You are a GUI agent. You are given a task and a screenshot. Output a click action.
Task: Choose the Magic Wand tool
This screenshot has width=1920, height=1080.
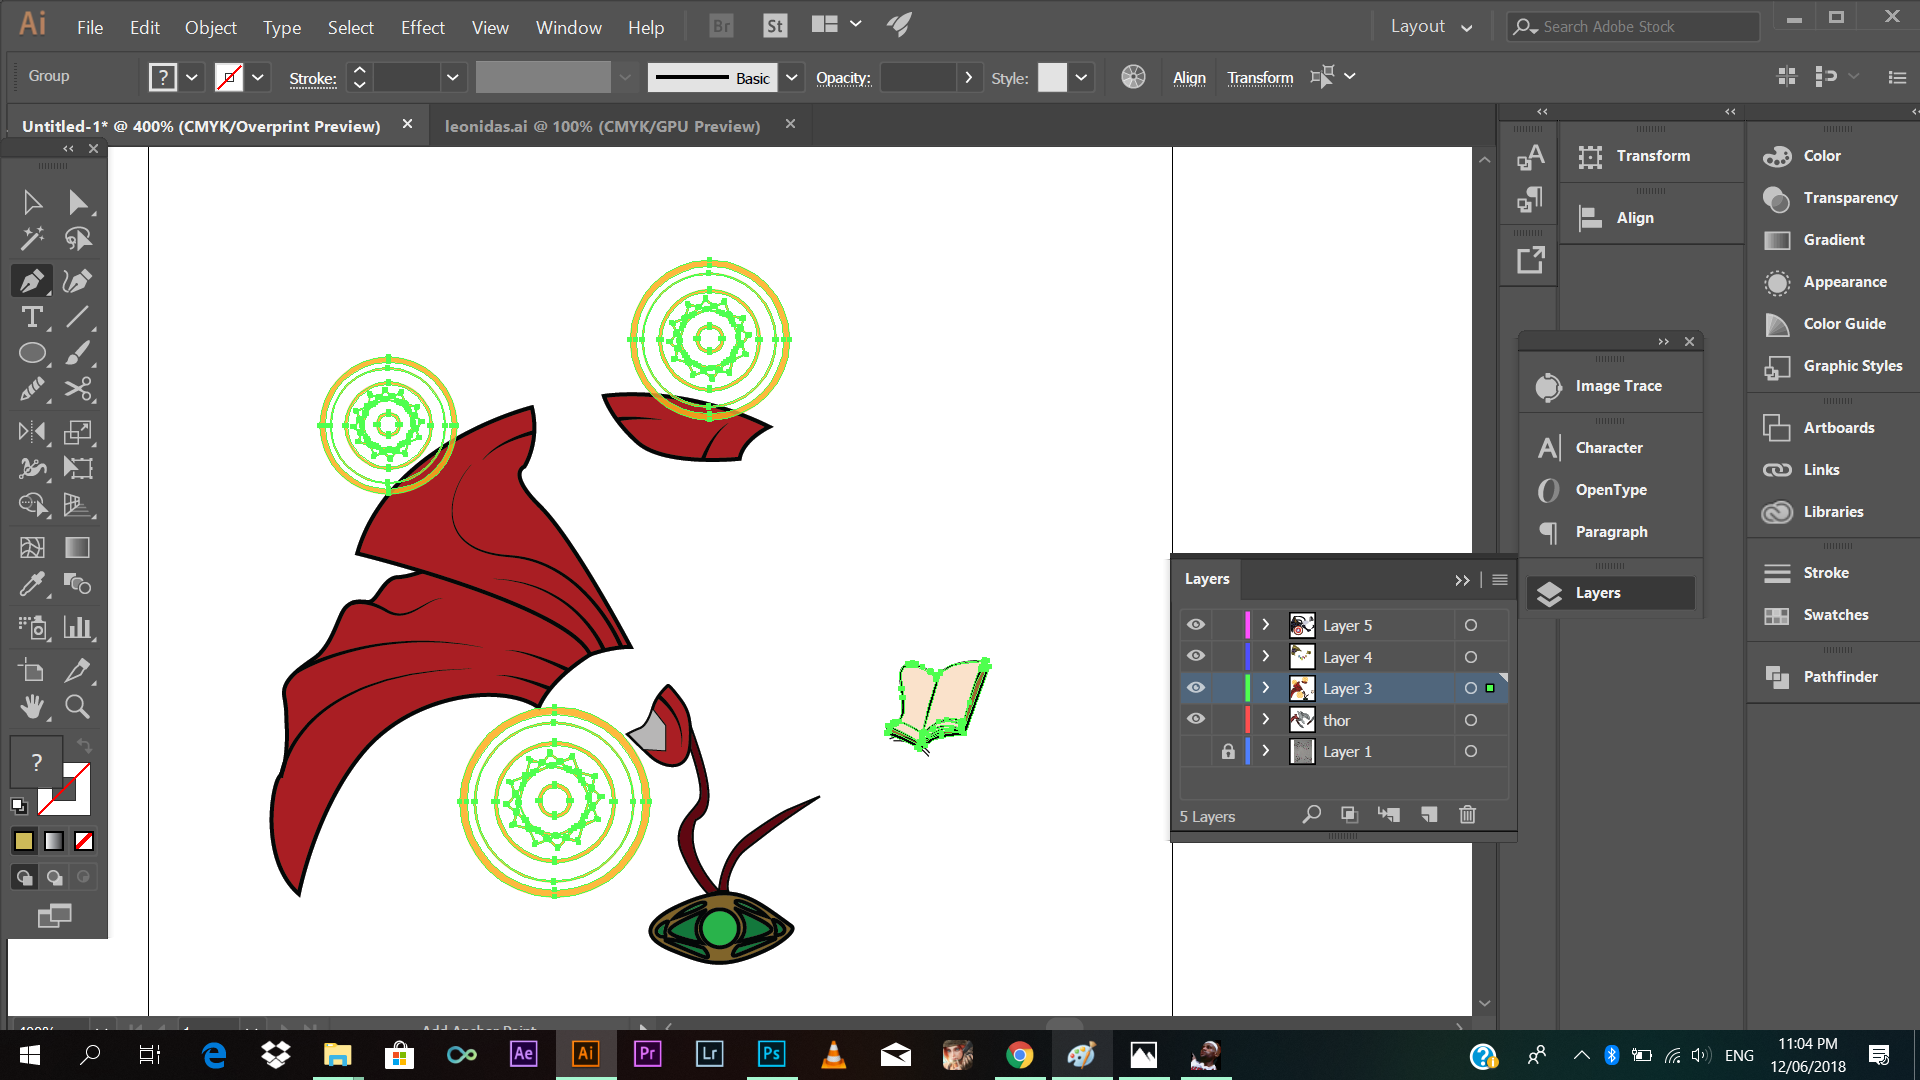tap(32, 239)
